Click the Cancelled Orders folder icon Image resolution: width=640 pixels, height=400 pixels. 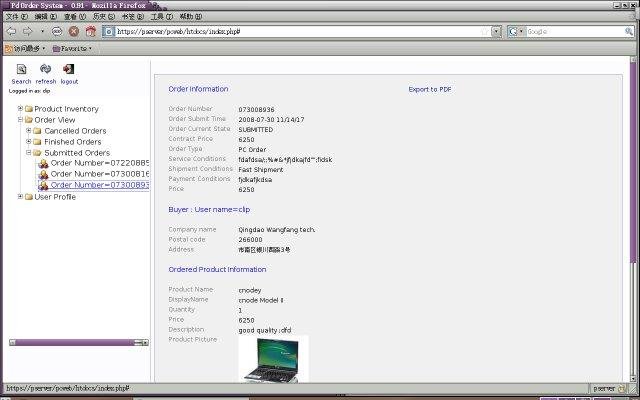pyautogui.click(x=38, y=131)
